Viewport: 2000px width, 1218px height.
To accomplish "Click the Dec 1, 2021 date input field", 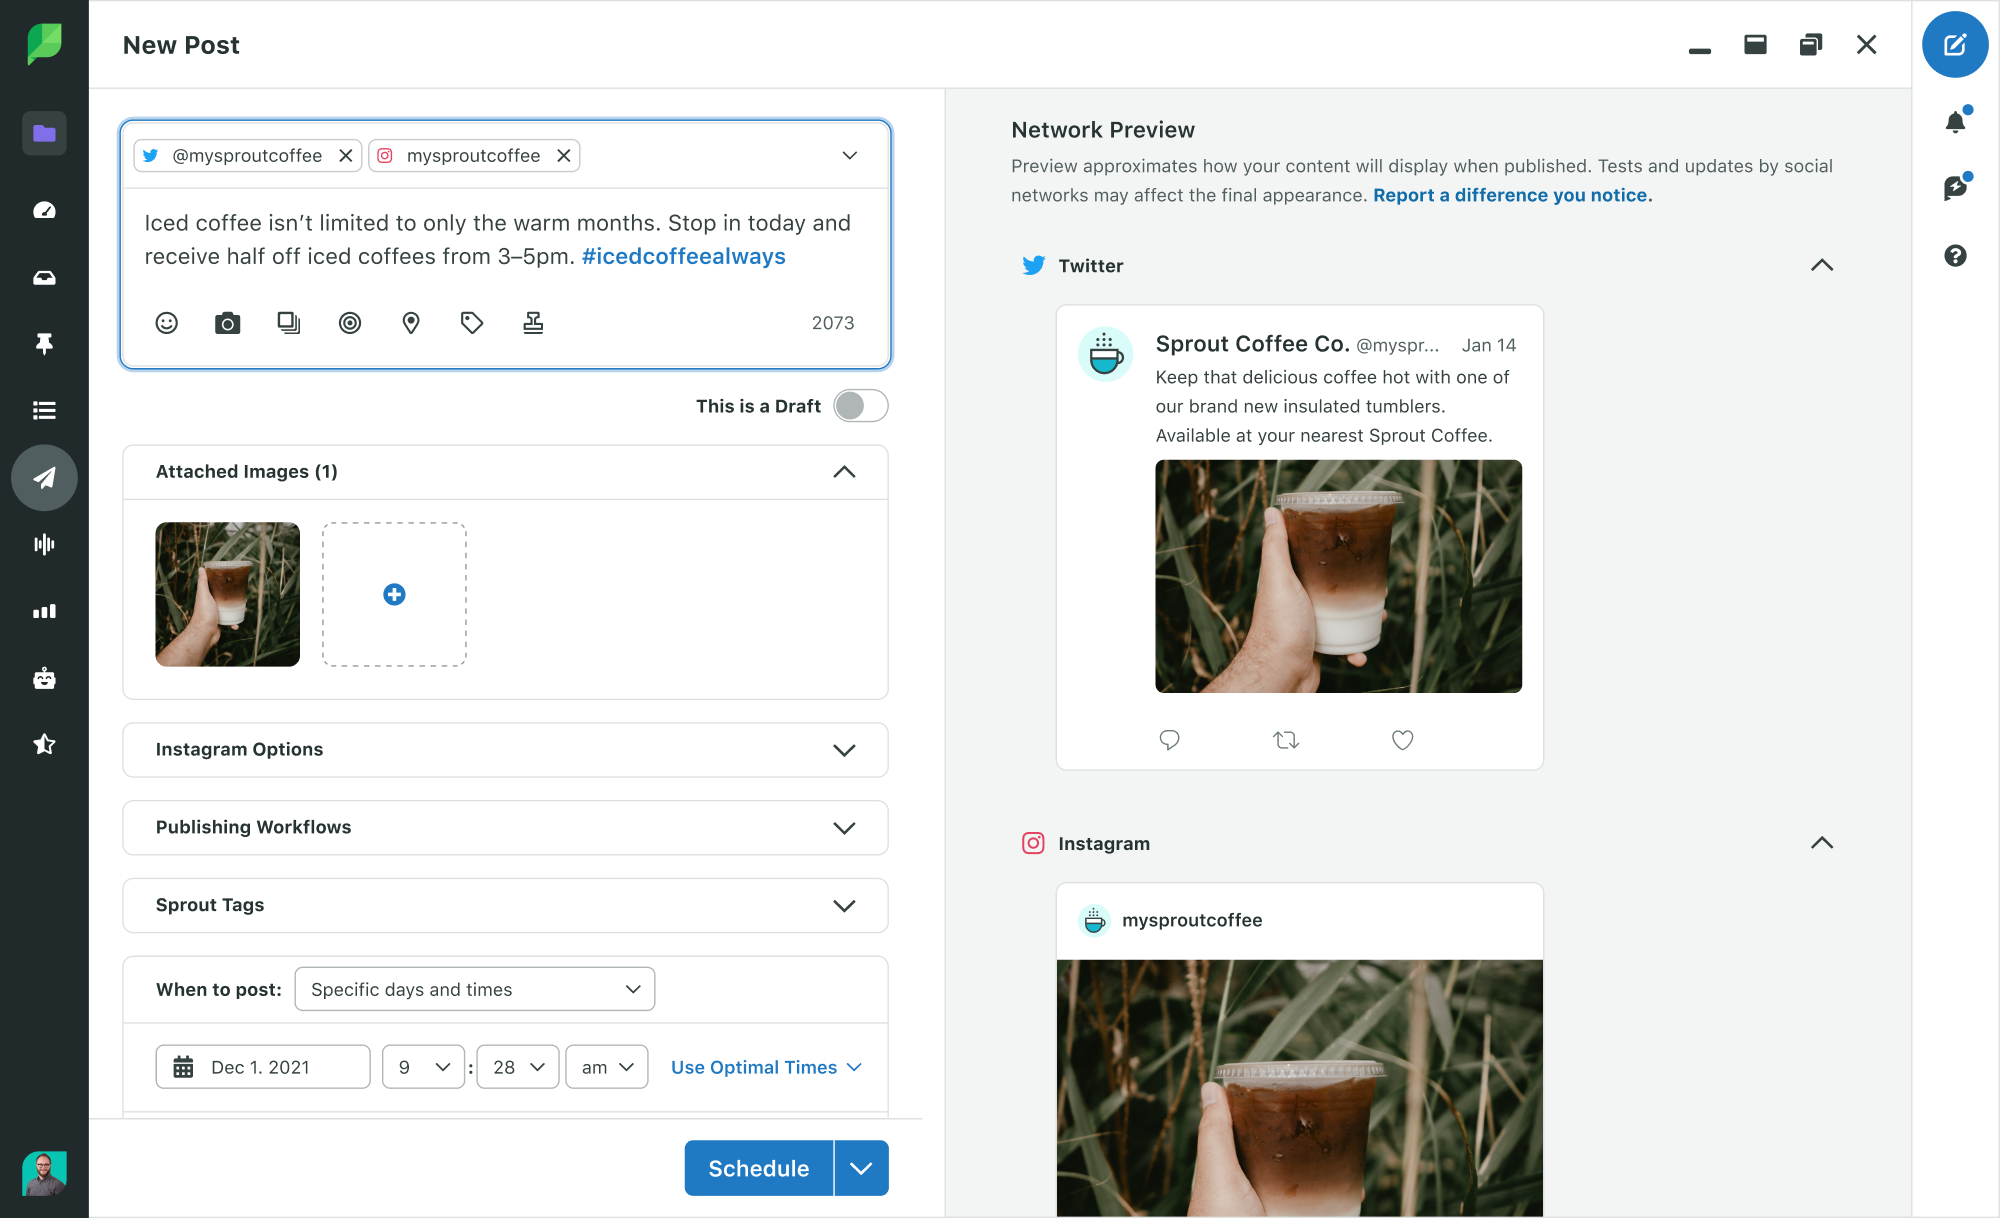I will [261, 1067].
